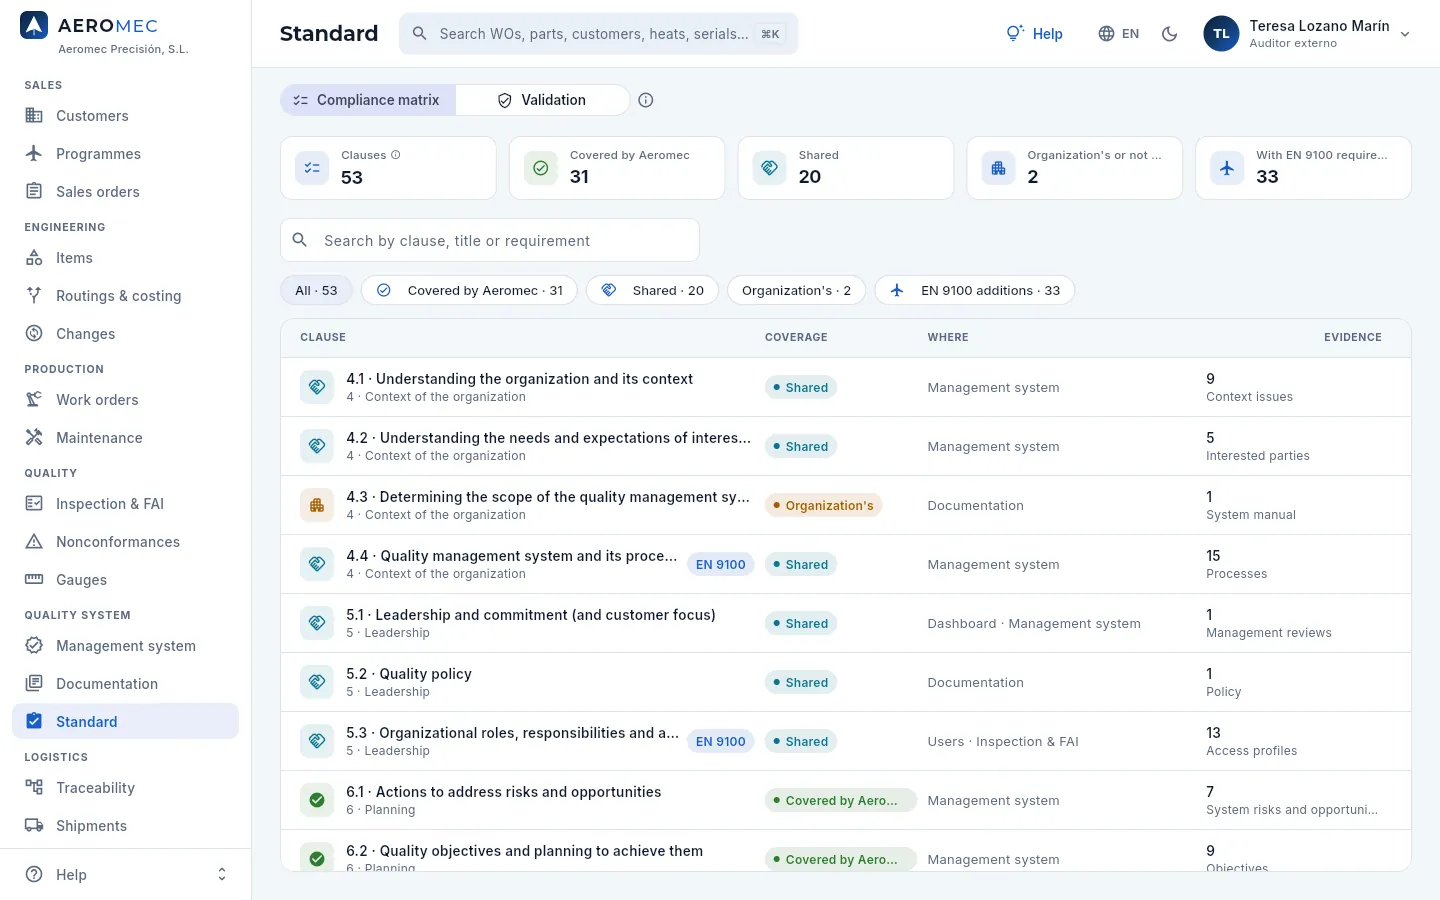Click the info icon beside Validation tab
The height and width of the screenshot is (900, 1440).
click(646, 100)
